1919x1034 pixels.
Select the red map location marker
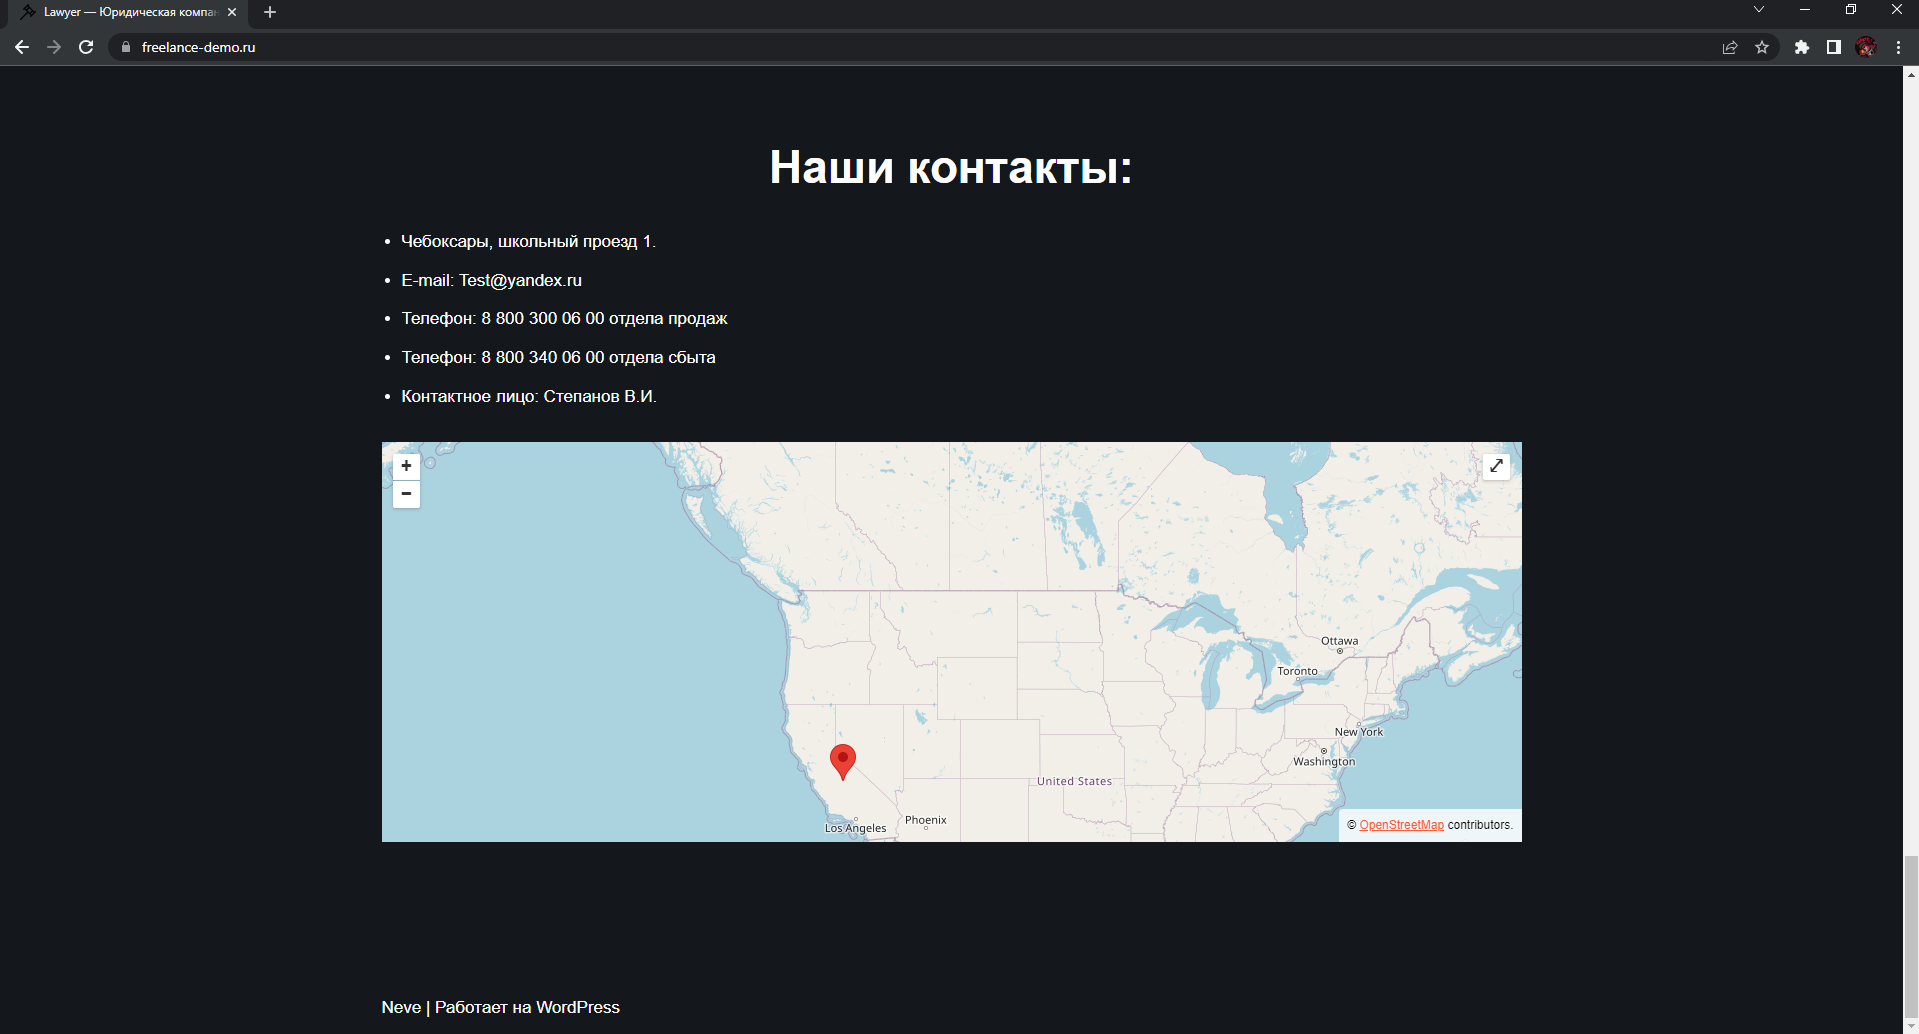[x=843, y=761]
